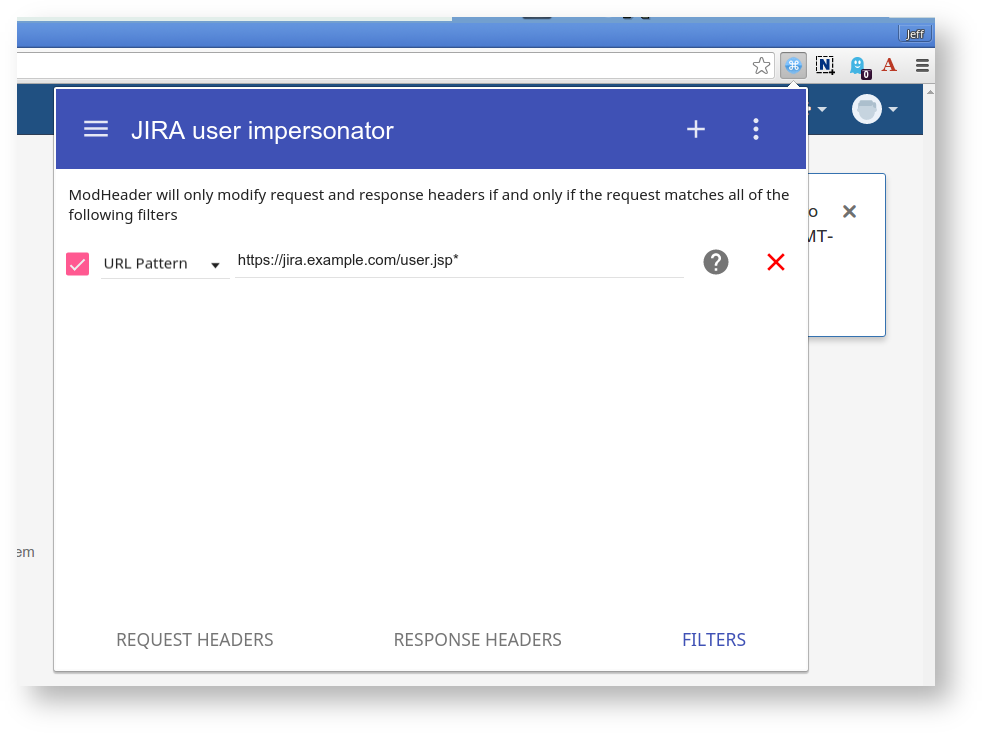Click the ModHeader extension icon in the toolbar
Viewport: 983px width, 734px height.
coord(793,66)
